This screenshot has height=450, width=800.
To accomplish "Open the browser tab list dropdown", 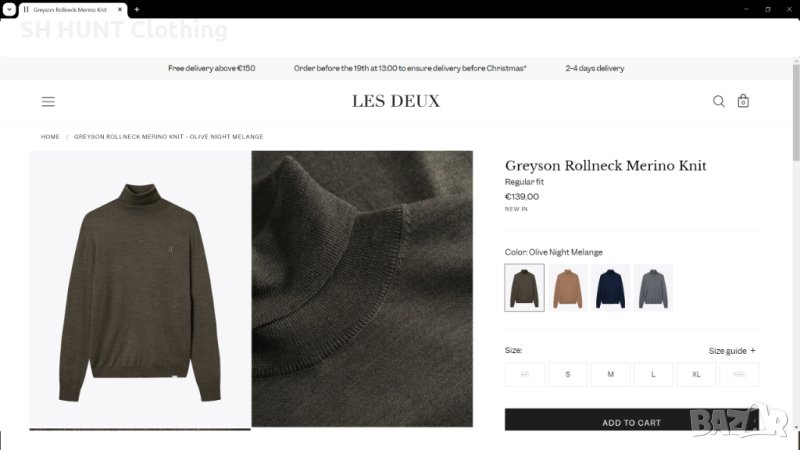I will (x=9, y=9).
